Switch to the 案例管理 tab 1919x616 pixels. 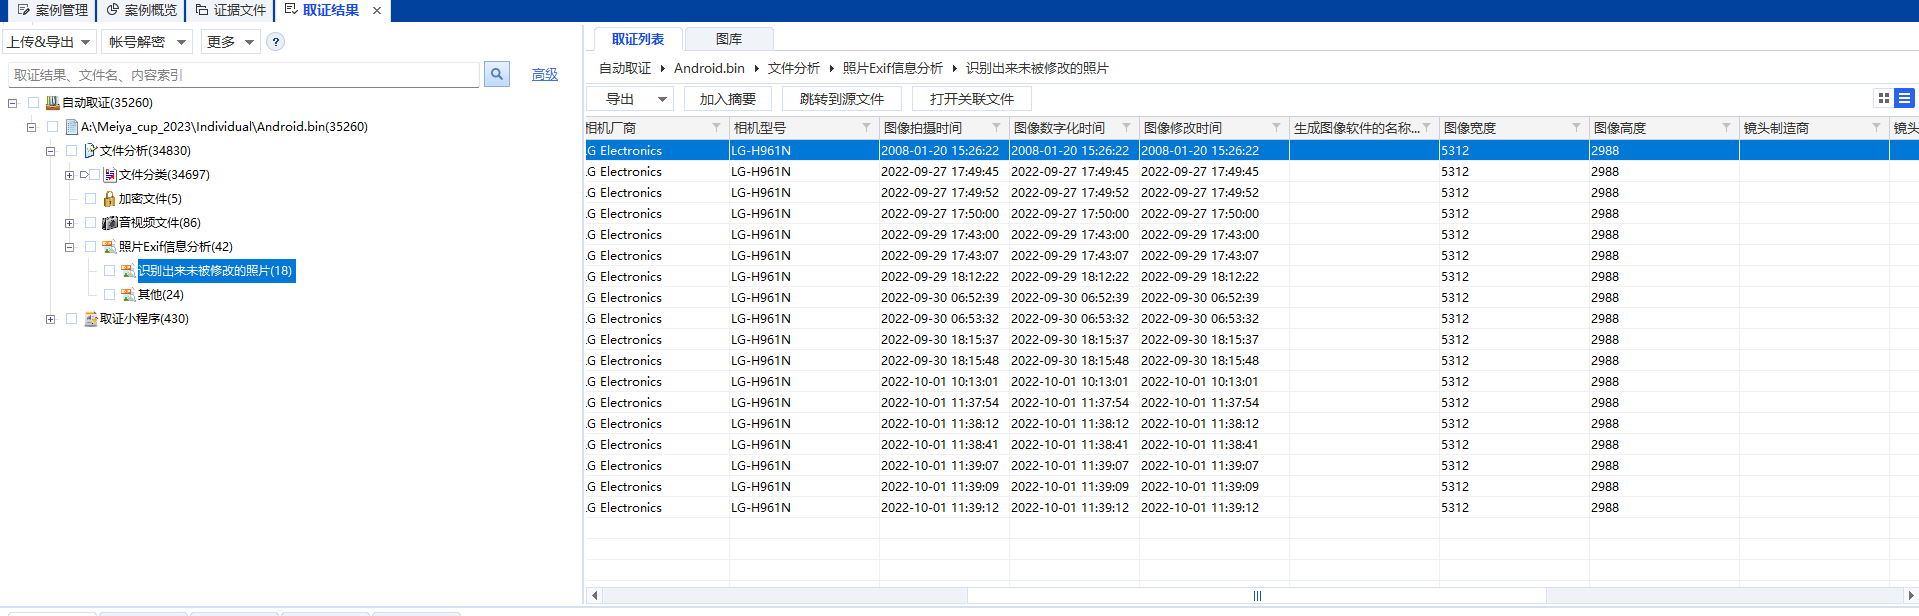tap(52, 10)
